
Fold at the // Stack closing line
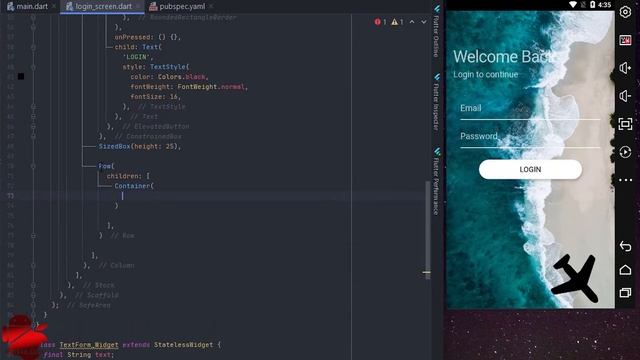tap(33, 285)
